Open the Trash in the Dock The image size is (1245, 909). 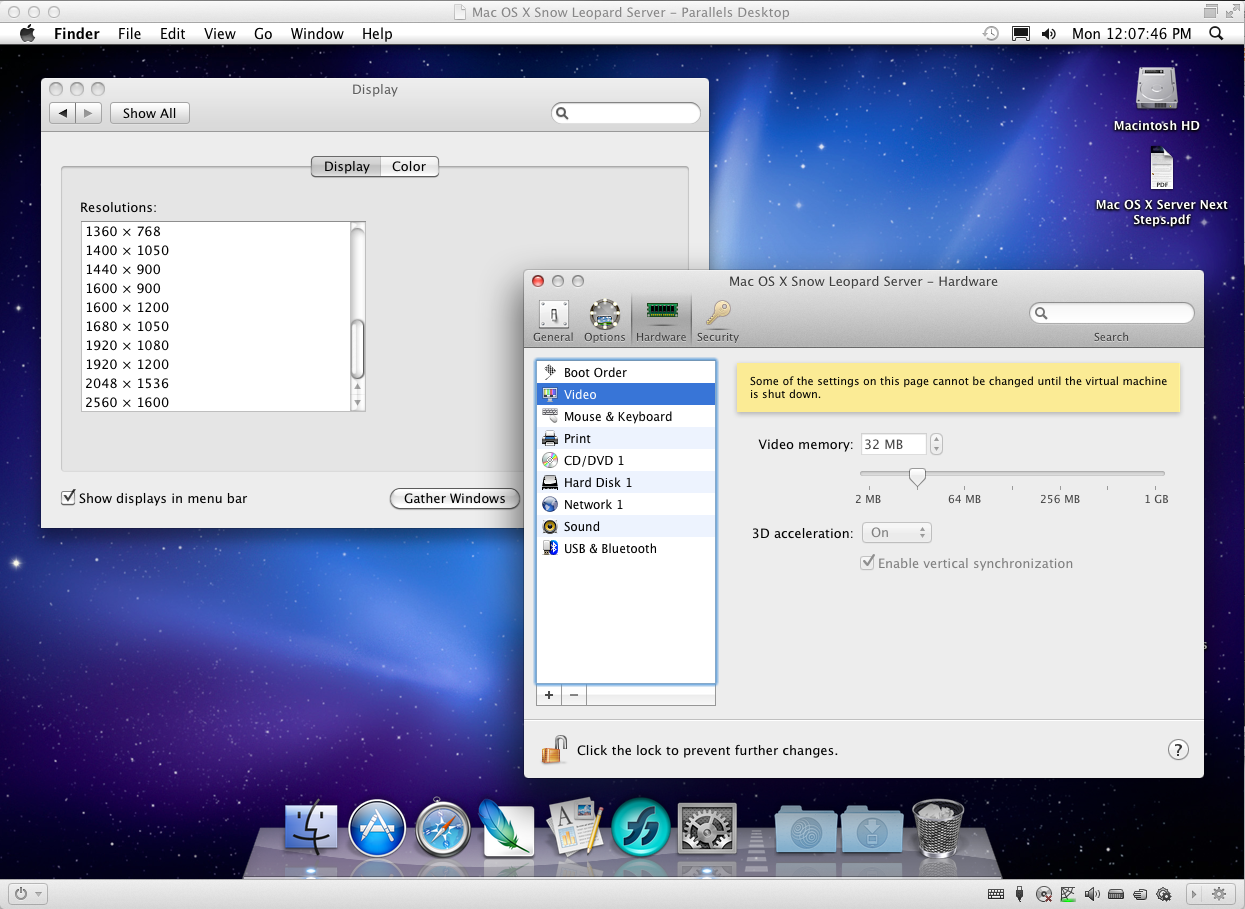tap(938, 828)
